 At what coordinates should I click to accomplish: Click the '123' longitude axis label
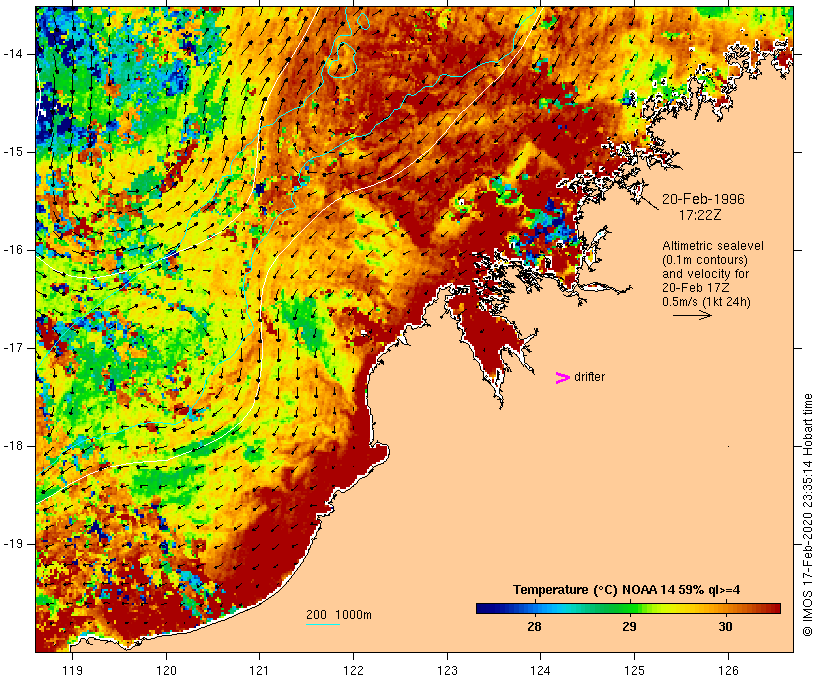pos(447,670)
